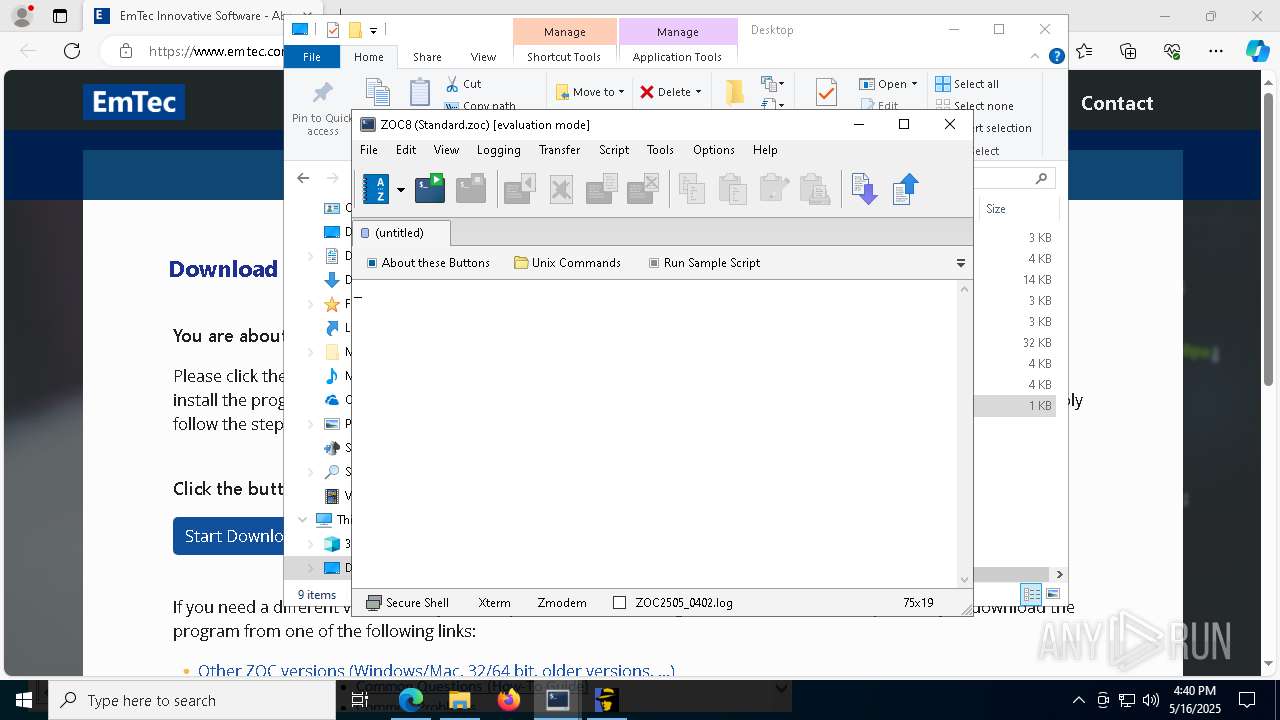This screenshot has height=720, width=1280.
Task: Click the grayed terminal icon with crossed-out document
Action: click(x=643, y=188)
